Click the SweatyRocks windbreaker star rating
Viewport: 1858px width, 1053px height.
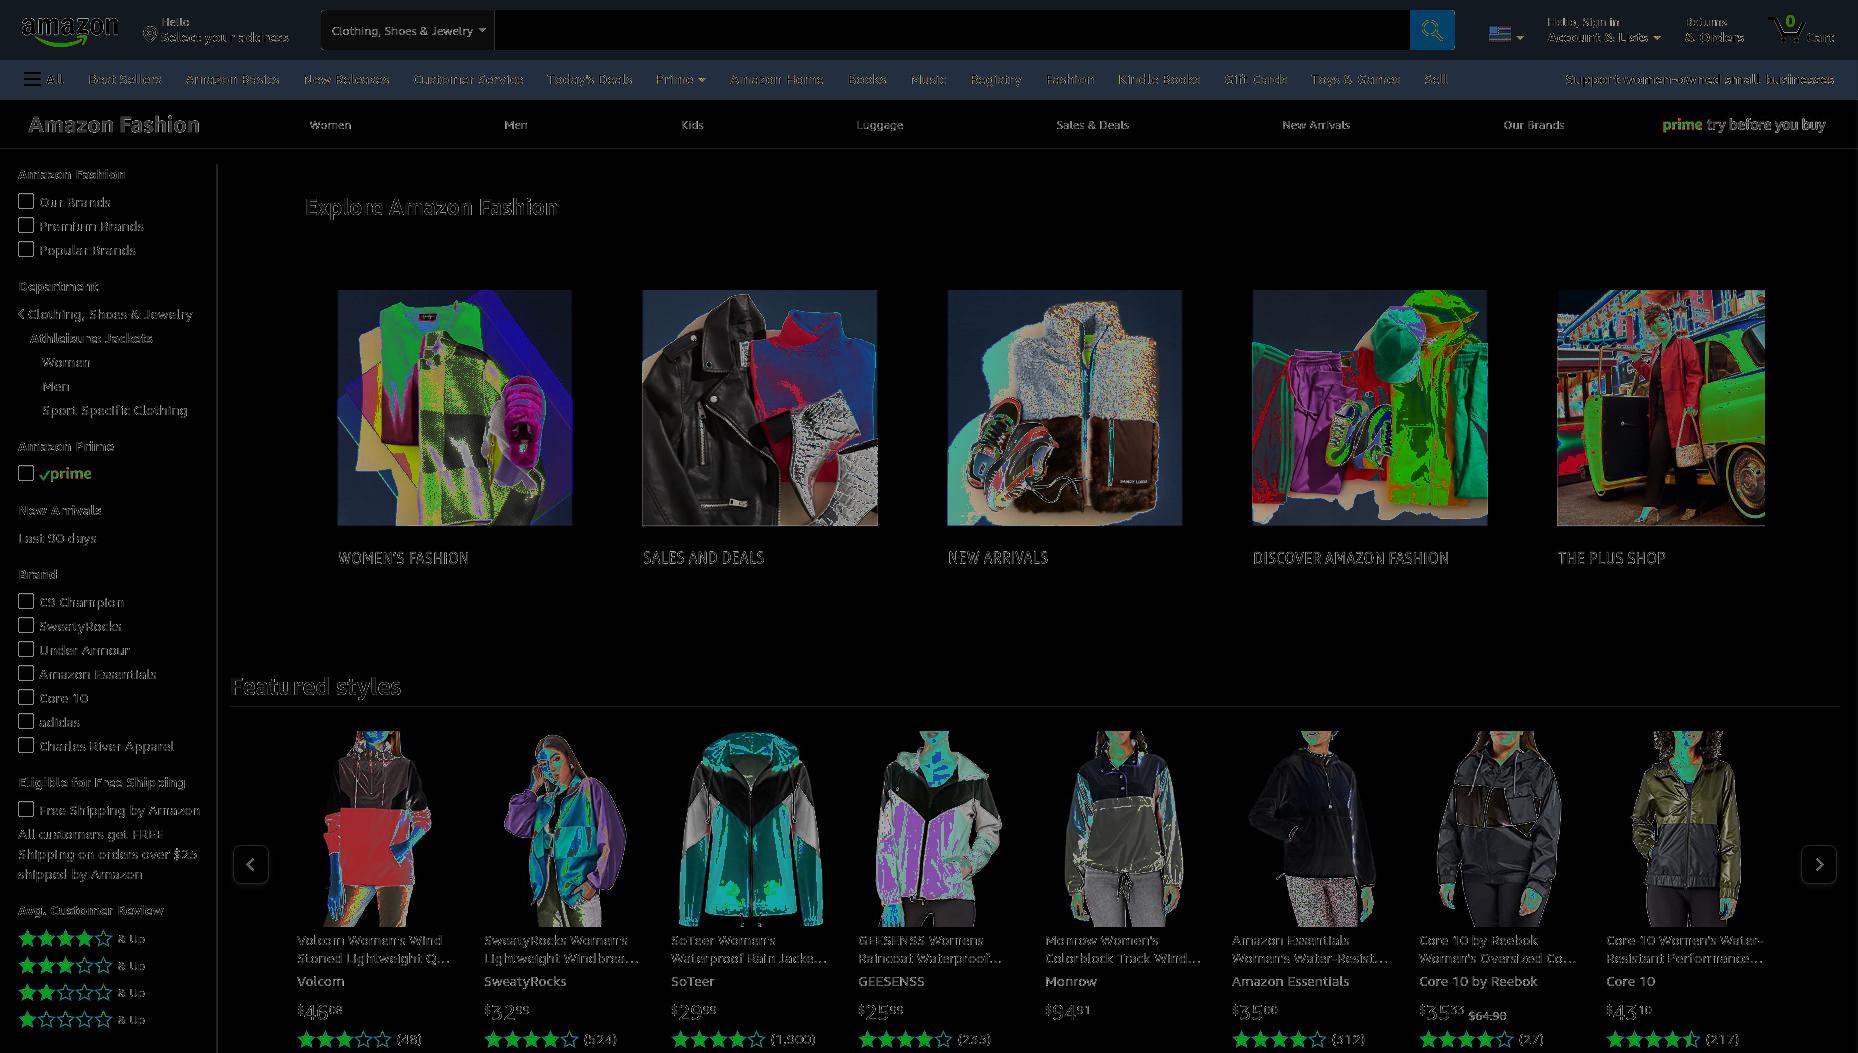click(530, 1039)
